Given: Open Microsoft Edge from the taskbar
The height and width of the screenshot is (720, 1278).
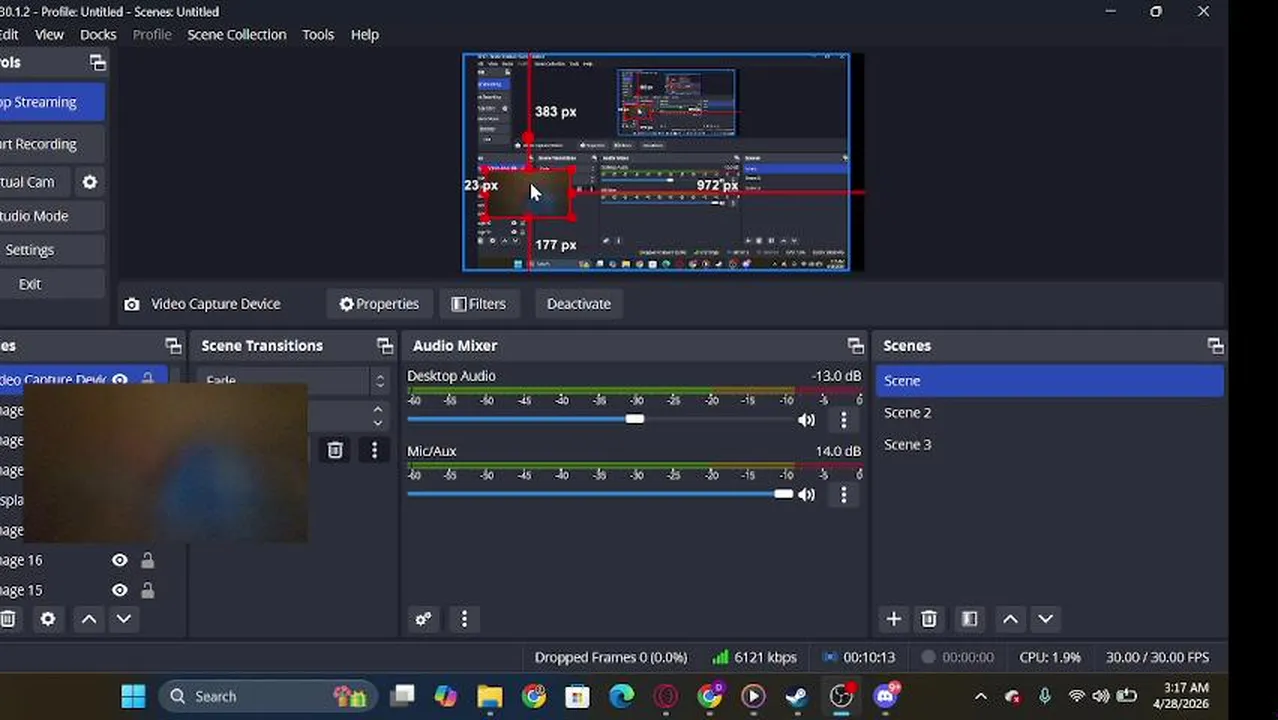Looking at the screenshot, I should (x=621, y=696).
